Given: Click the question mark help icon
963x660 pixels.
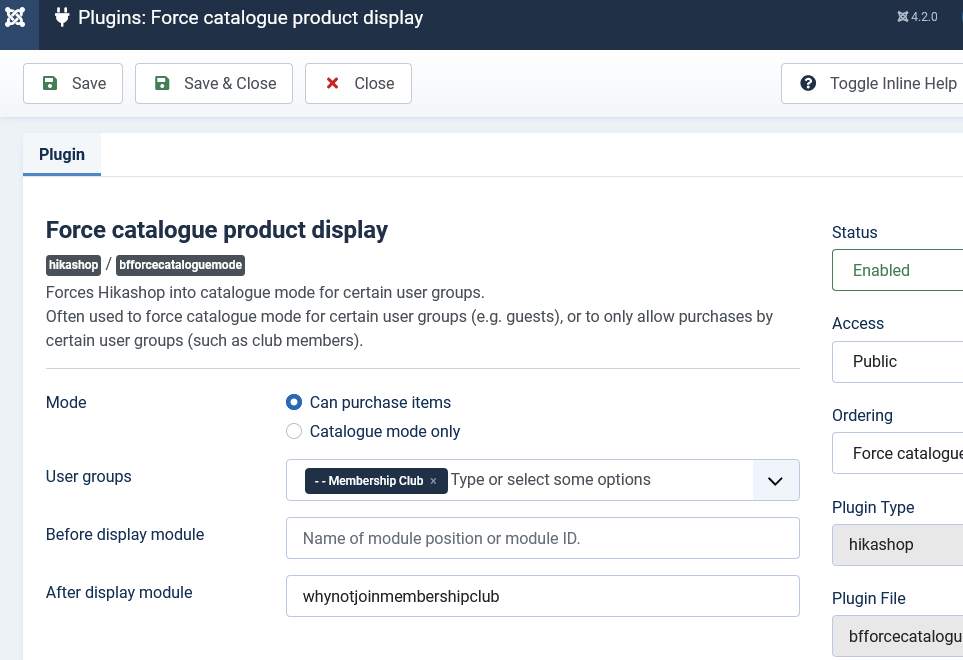Looking at the screenshot, I should click(x=808, y=83).
